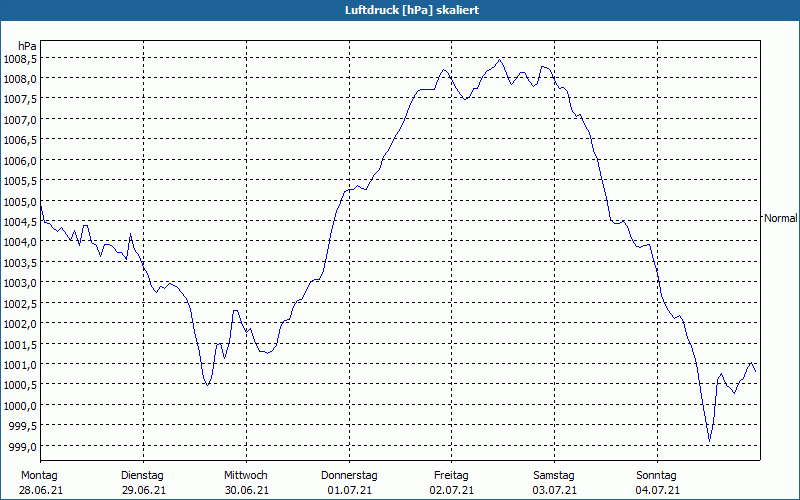
Task: Select the 'Samstag' day label
Action: 554,476
